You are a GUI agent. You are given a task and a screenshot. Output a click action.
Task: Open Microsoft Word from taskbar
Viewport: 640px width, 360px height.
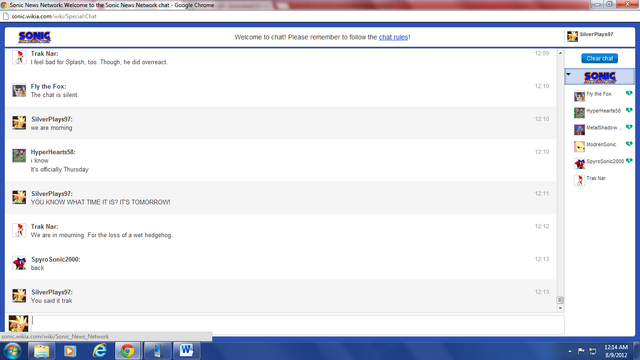pyautogui.click(x=186, y=351)
